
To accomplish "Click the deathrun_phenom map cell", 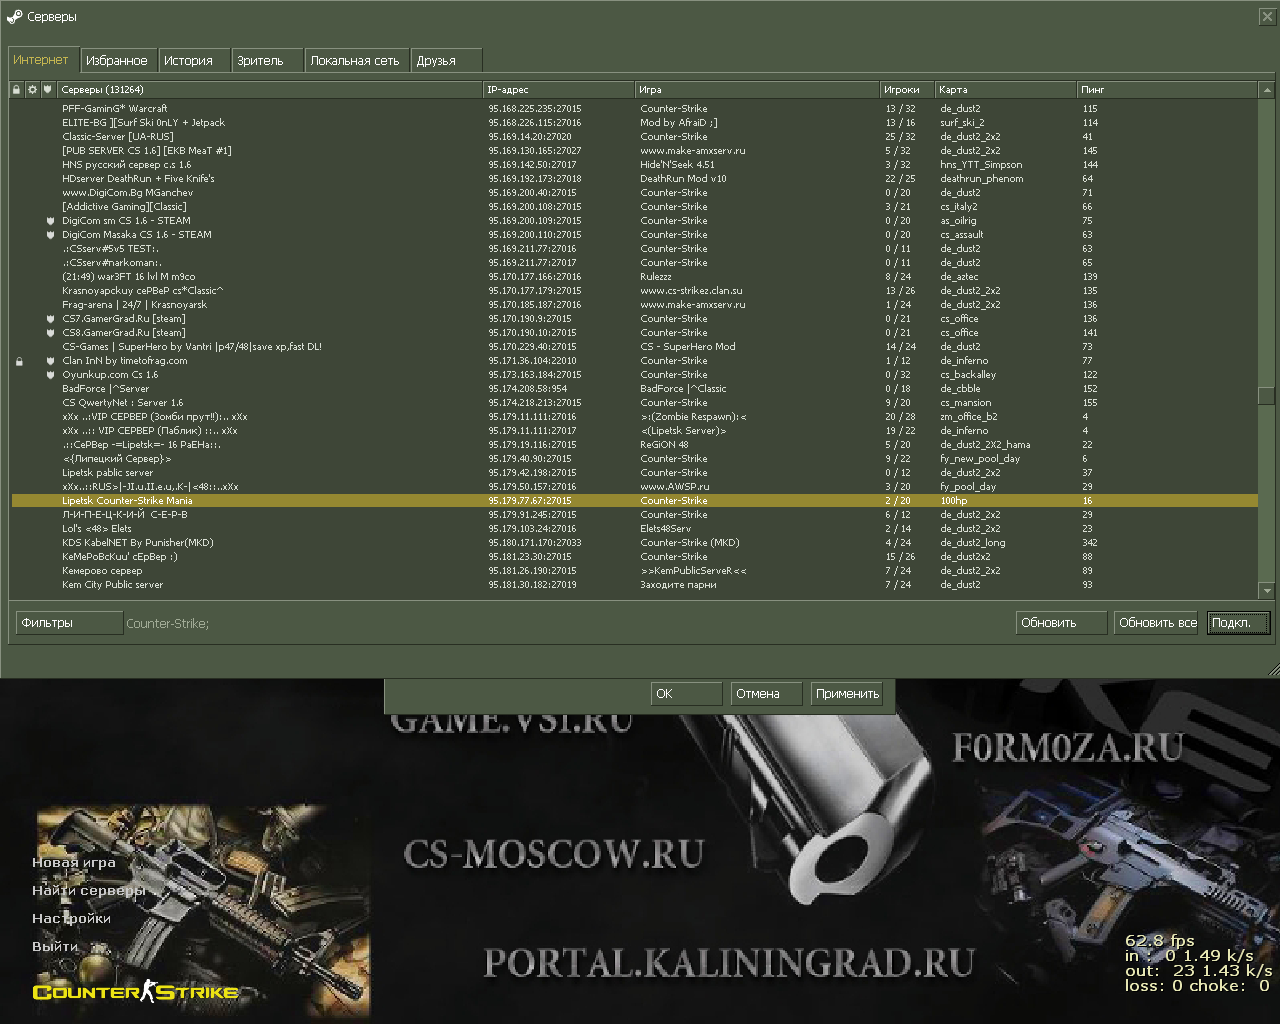I will [982, 179].
